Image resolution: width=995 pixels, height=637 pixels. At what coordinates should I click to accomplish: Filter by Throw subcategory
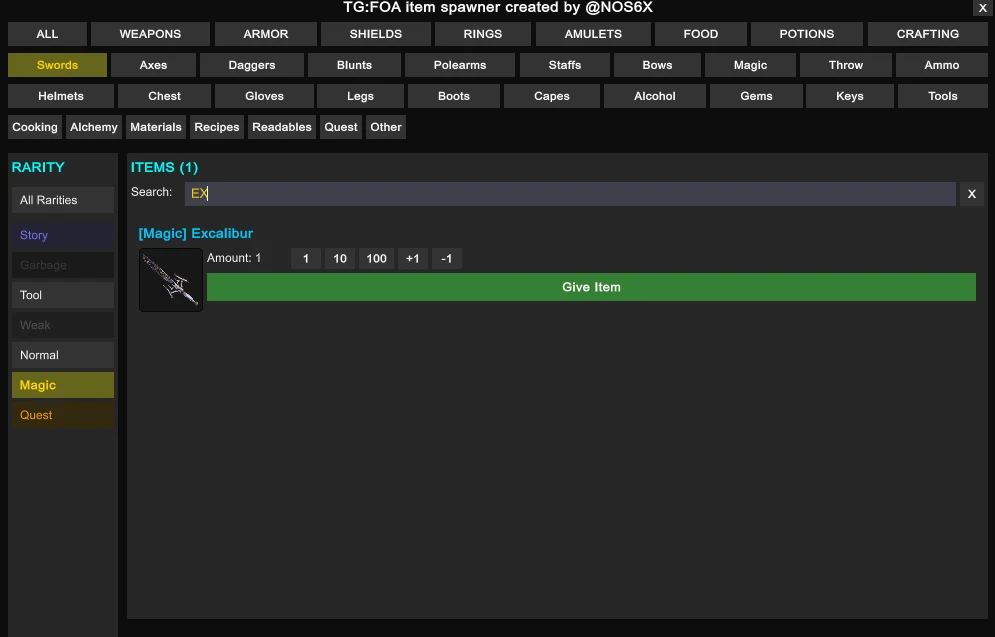(846, 65)
